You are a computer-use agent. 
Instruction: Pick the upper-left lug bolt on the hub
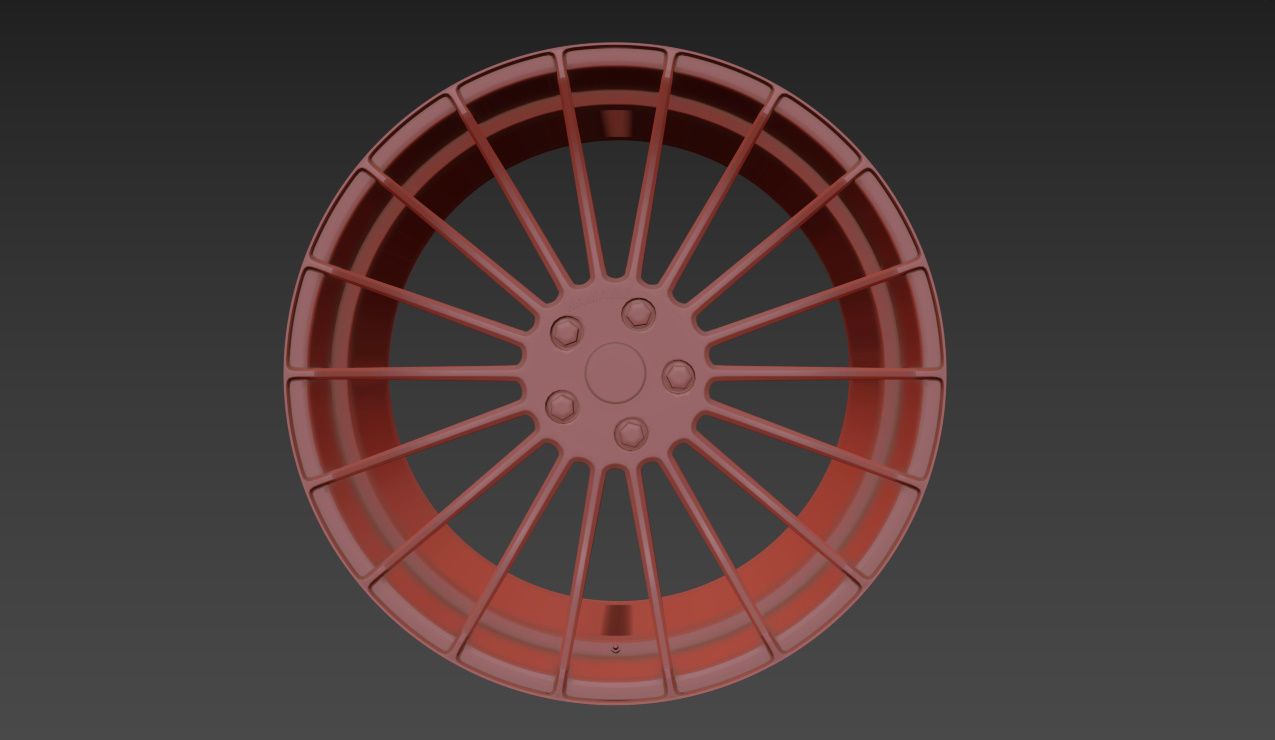tap(567, 331)
